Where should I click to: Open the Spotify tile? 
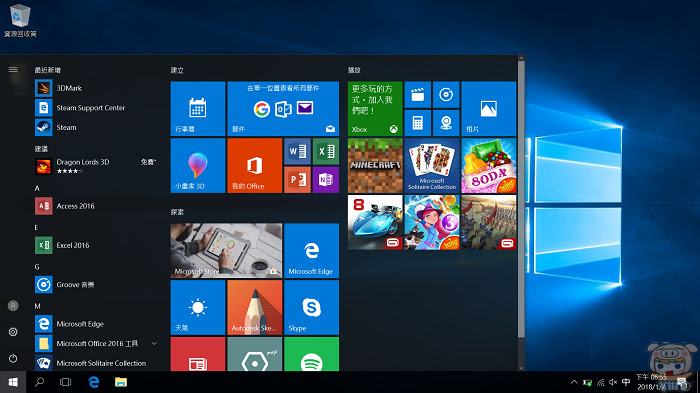tap(312, 354)
